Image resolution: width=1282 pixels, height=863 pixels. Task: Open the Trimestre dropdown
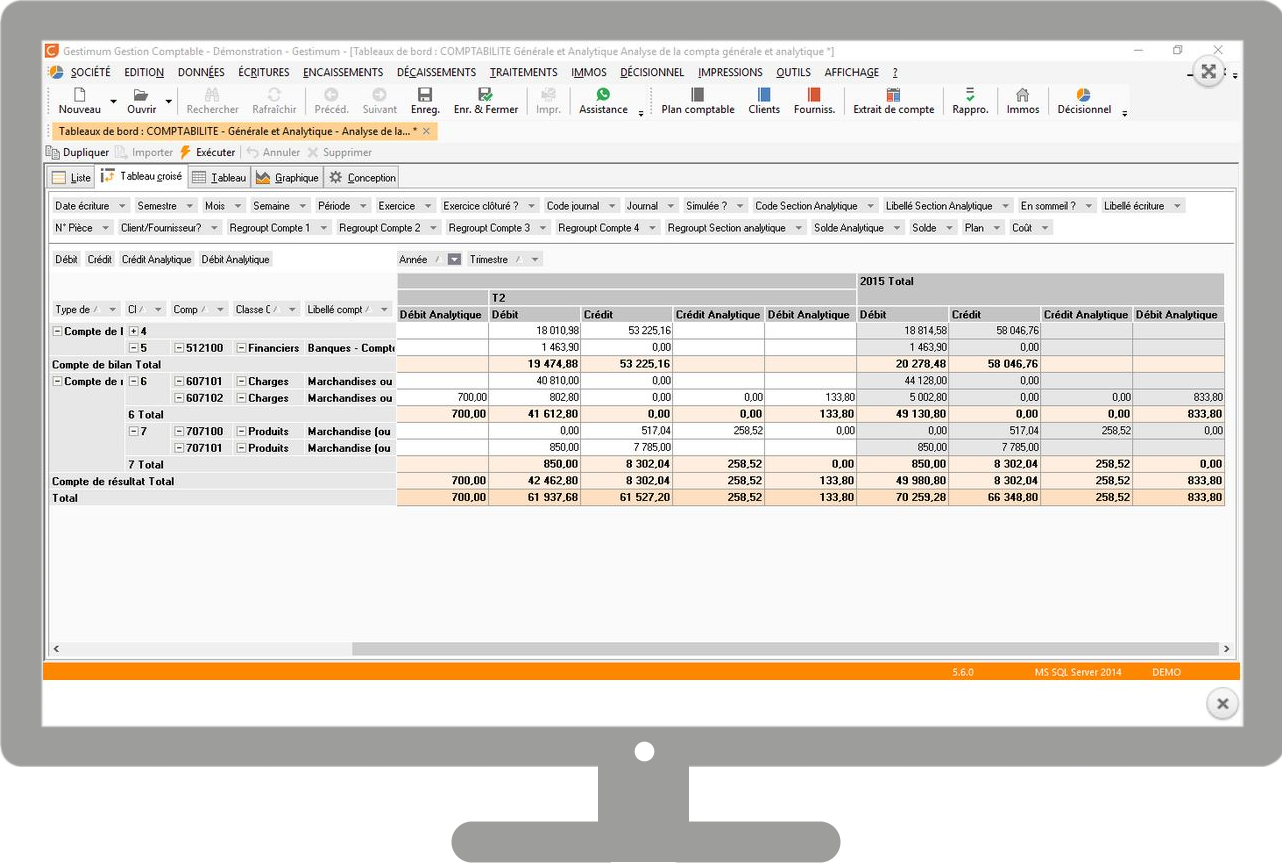coord(536,258)
